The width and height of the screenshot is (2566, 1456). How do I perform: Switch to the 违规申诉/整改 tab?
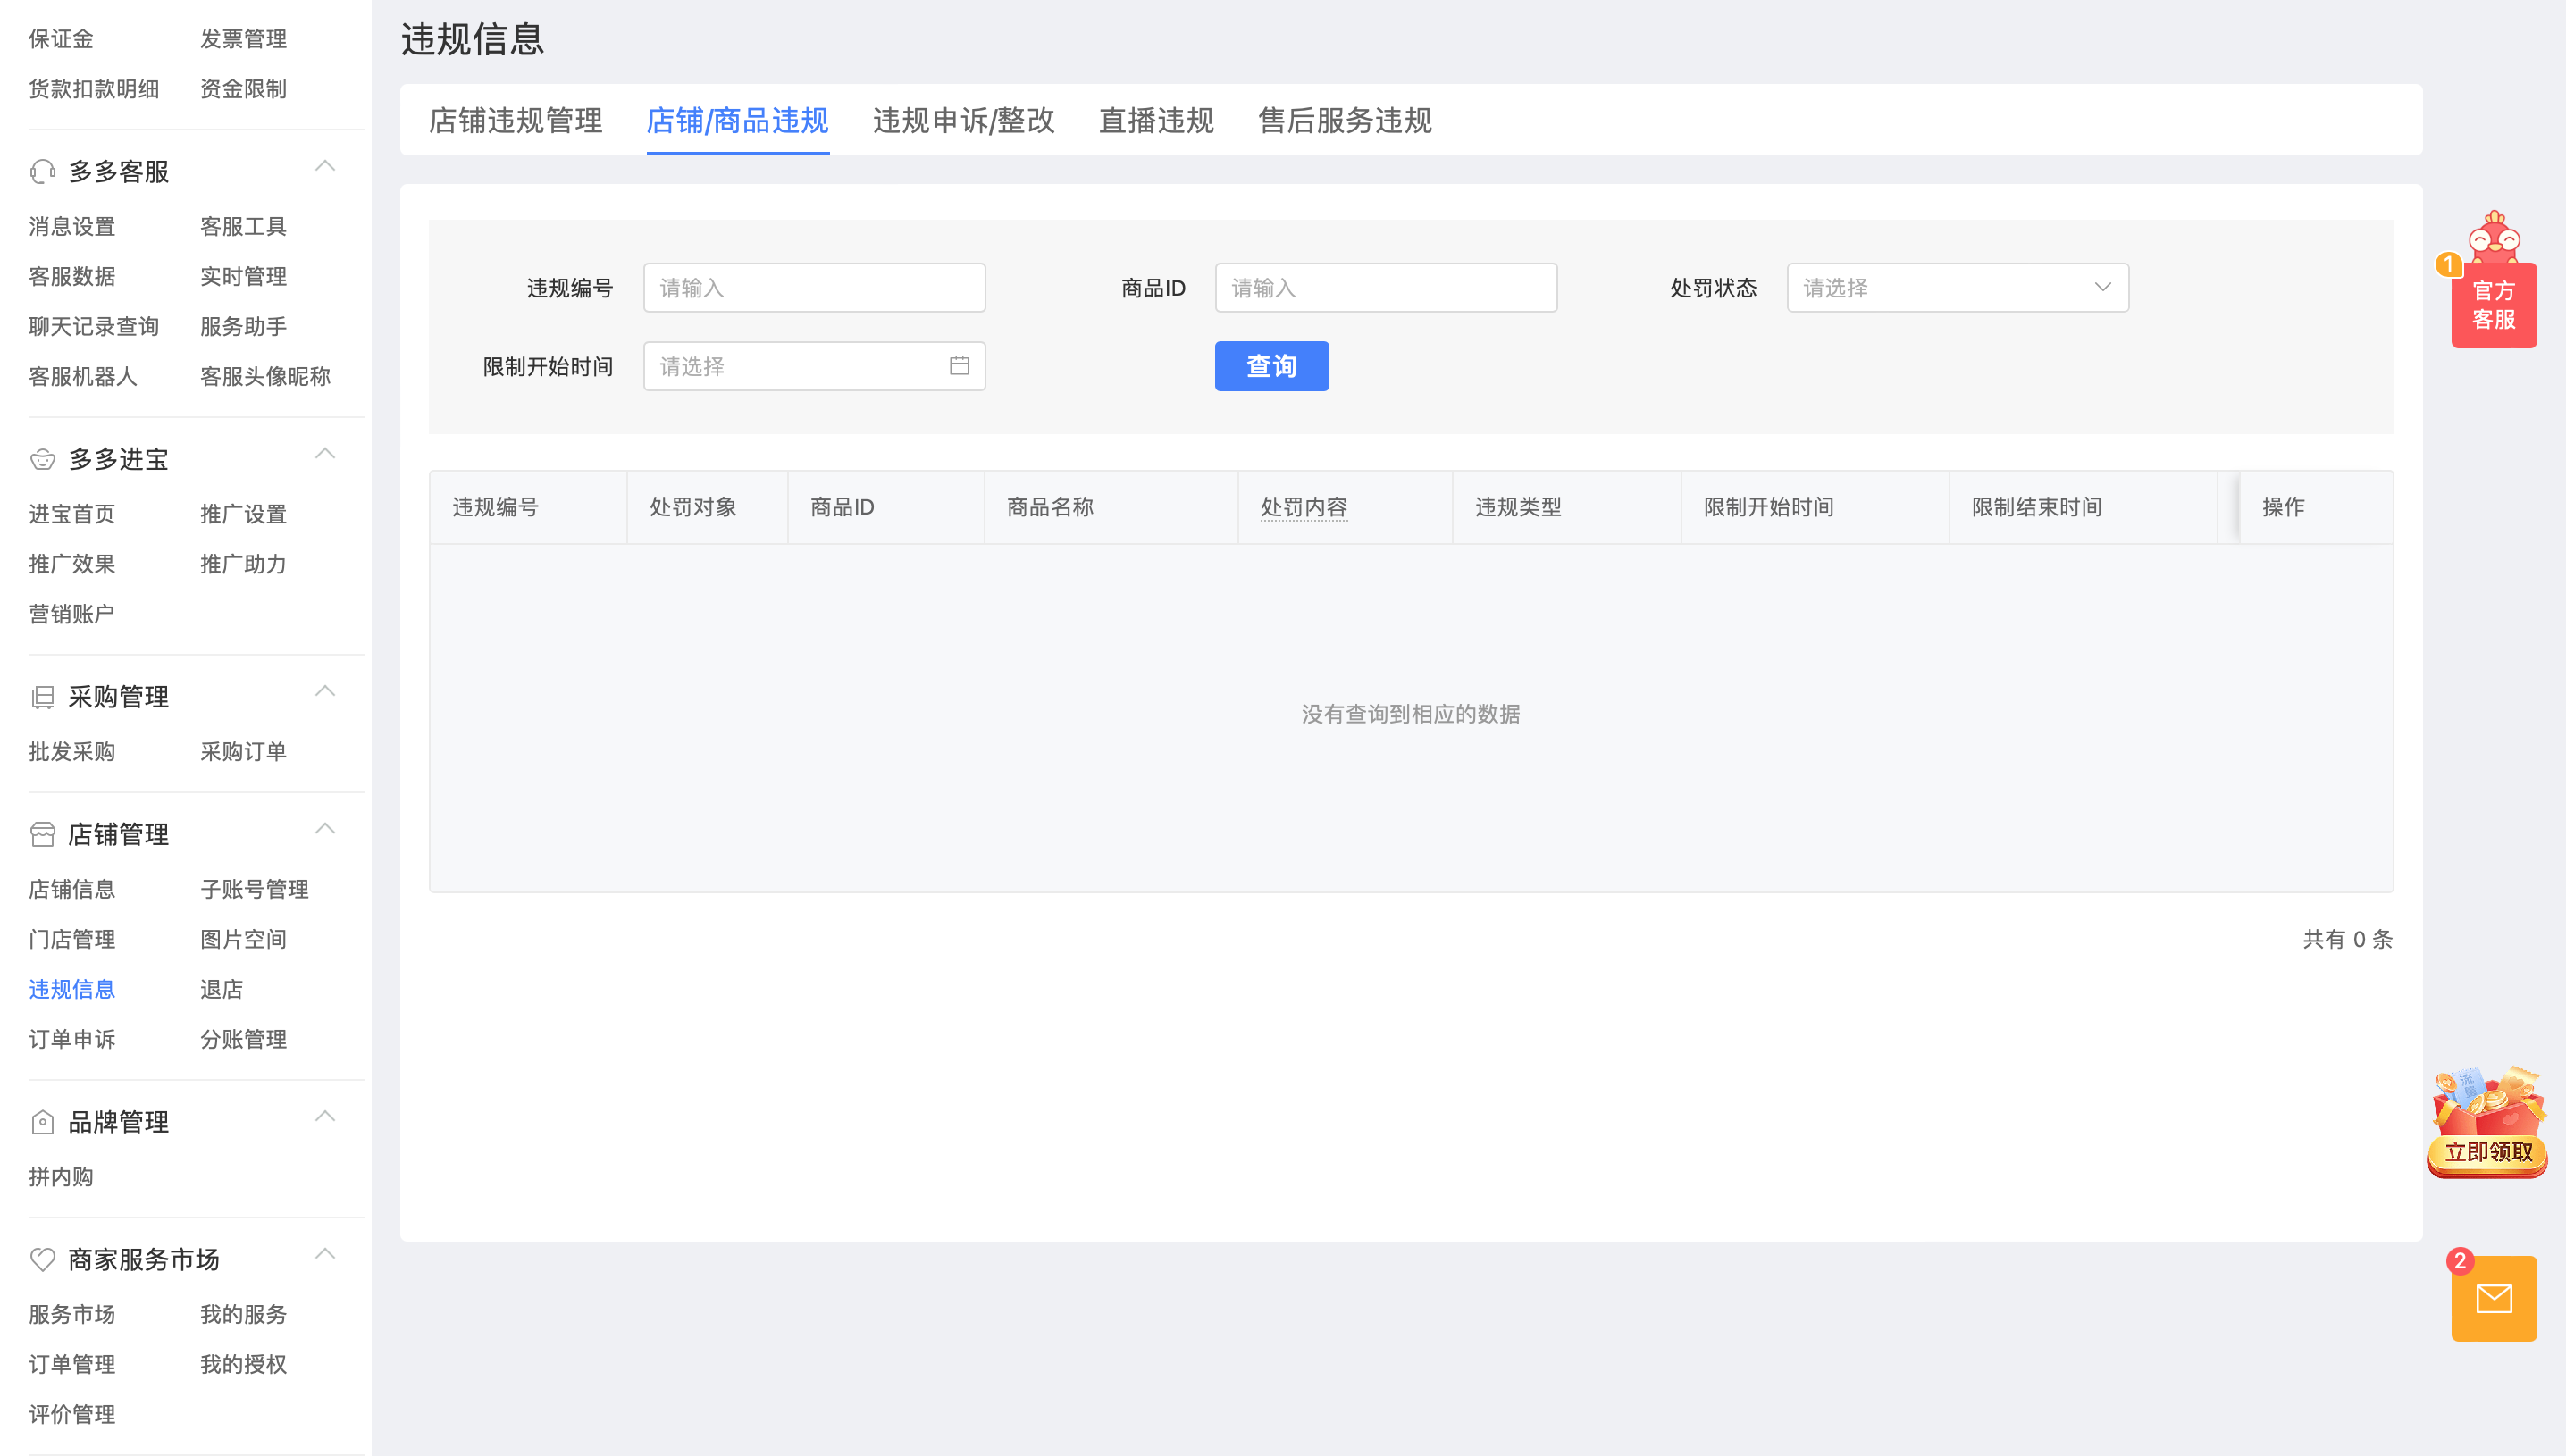coord(963,120)
